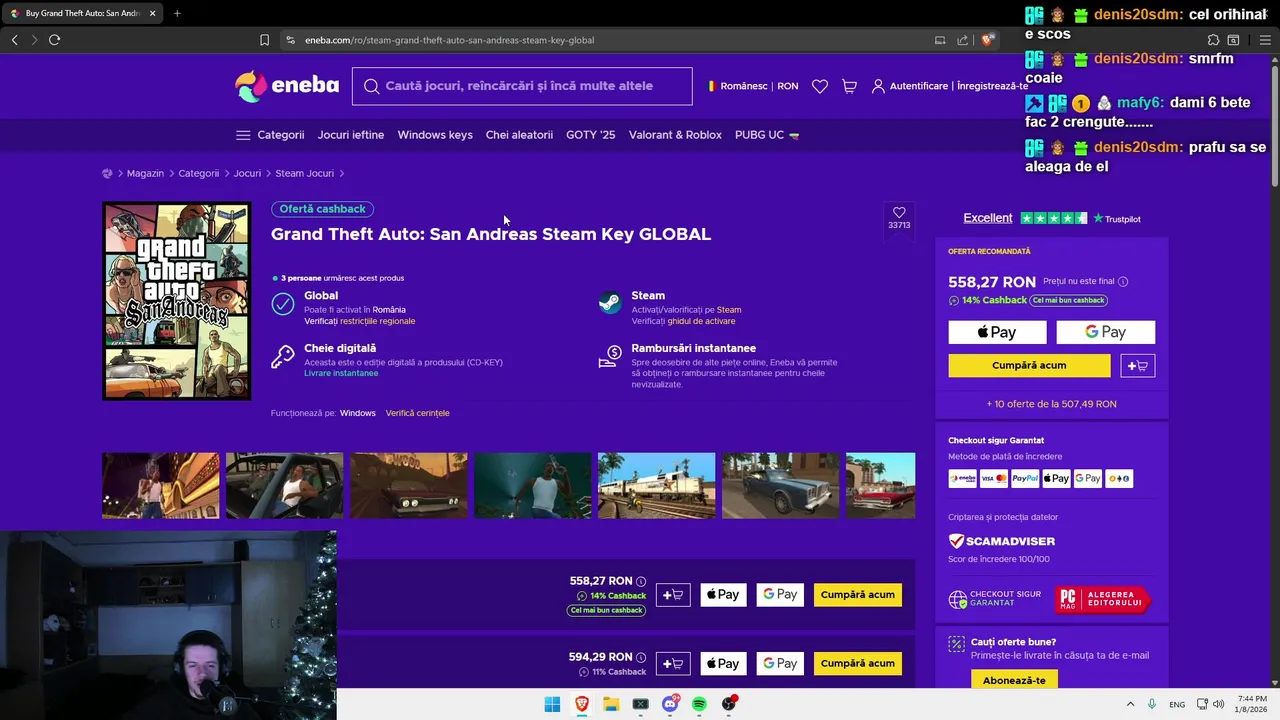Close the Buy Grand Theft Auto tab

(x=152, y=13)
